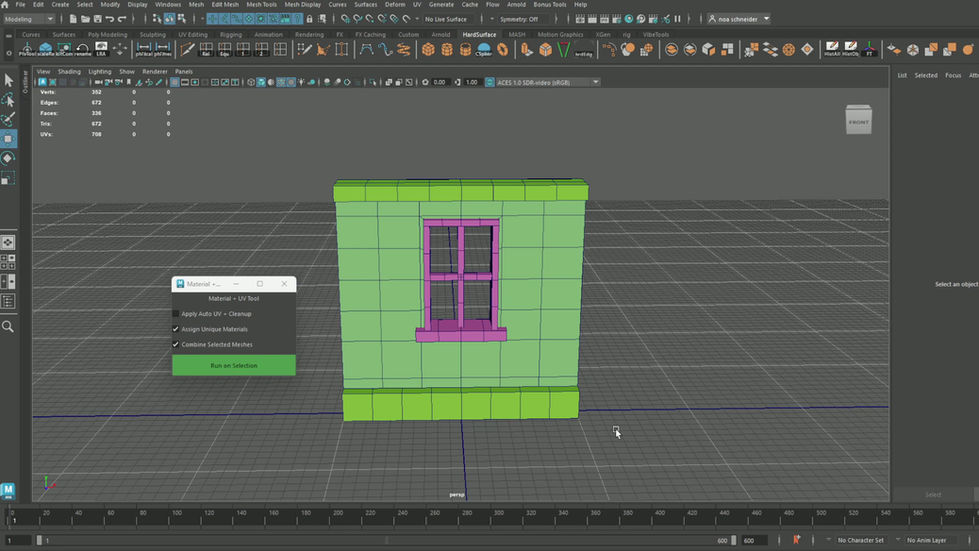Screen dimensions: 979x551
Task: Enable Apply Auto UV + Cleanup checkbox
Action: 176,314
